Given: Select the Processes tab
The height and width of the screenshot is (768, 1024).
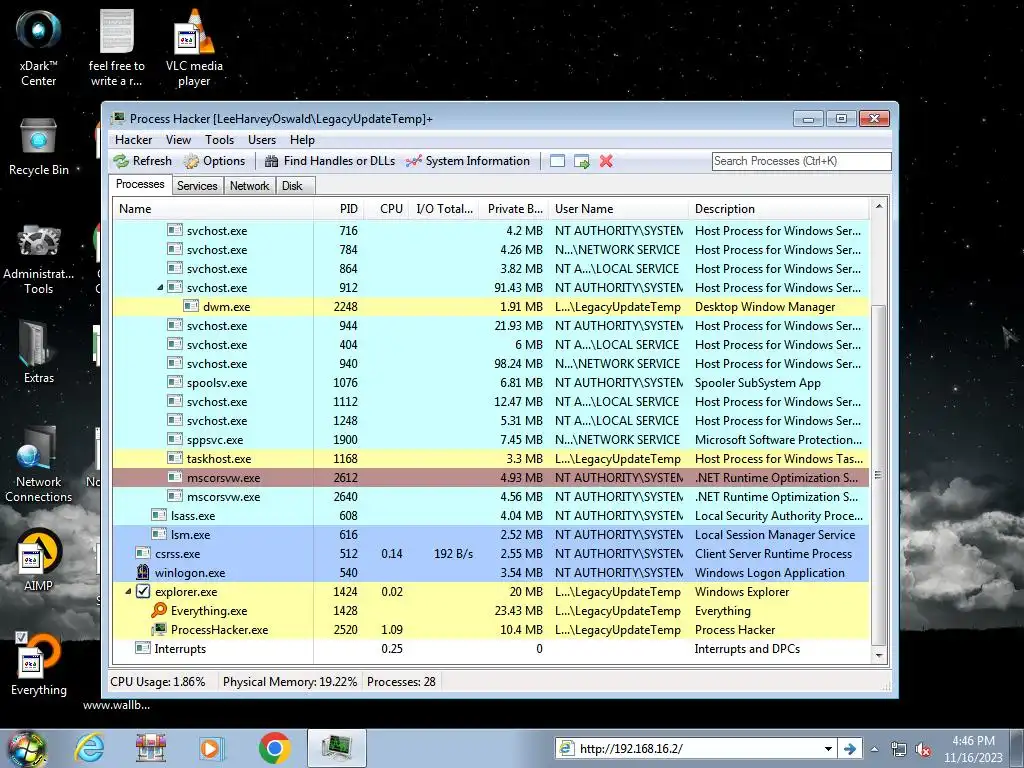Looking at the screenshot, I should pyautogui.click(x=140, y=184).
